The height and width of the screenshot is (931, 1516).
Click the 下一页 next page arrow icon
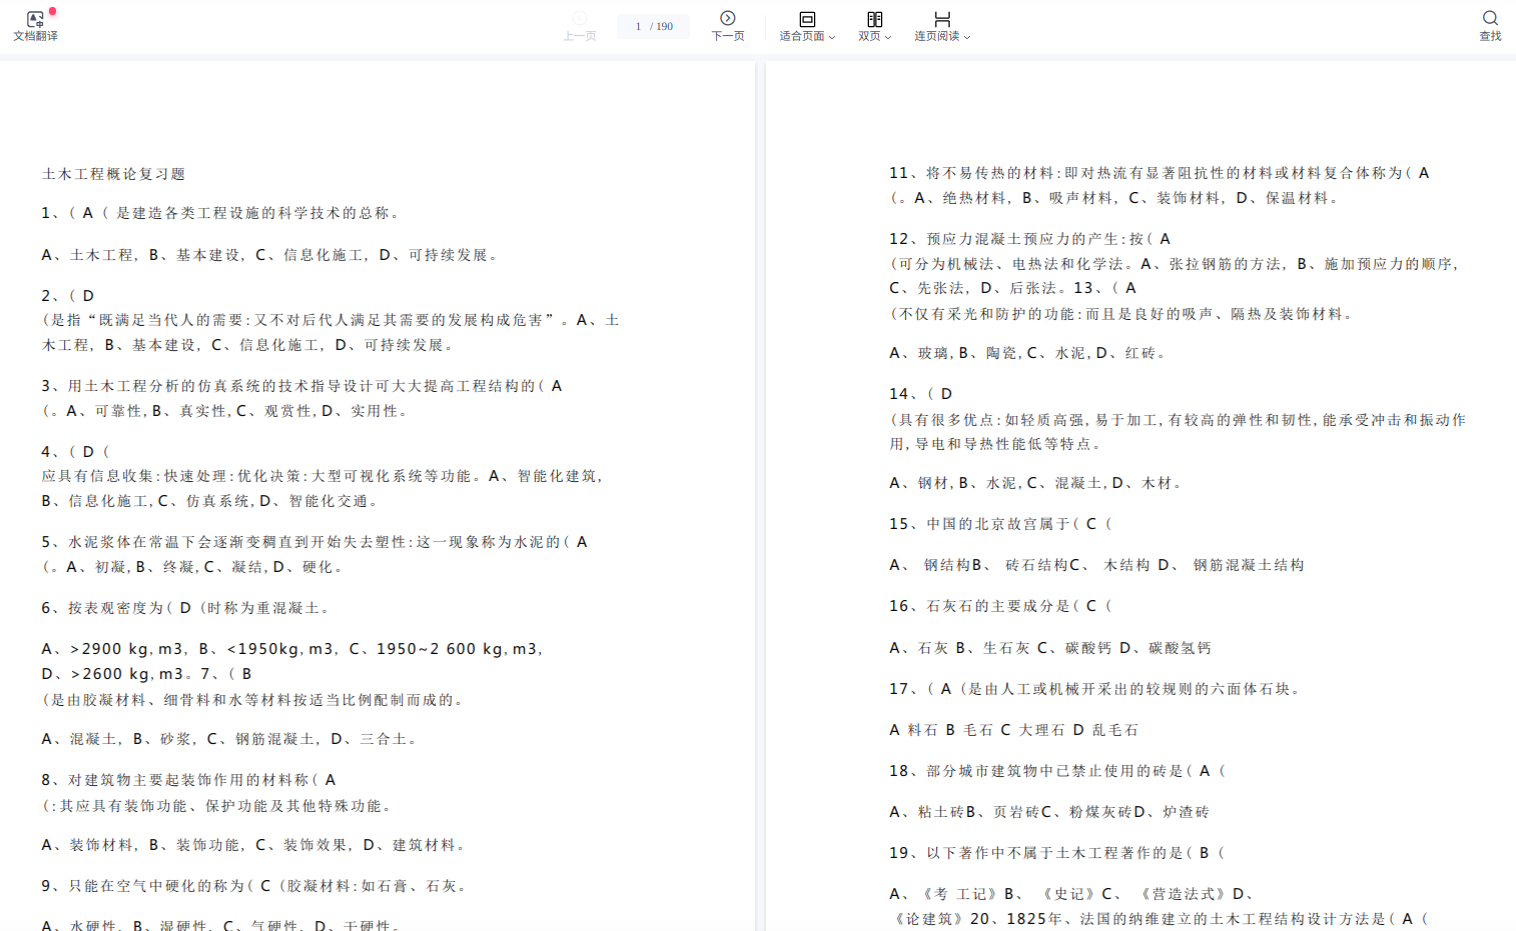pyautogui.click(x=728, y=18)
